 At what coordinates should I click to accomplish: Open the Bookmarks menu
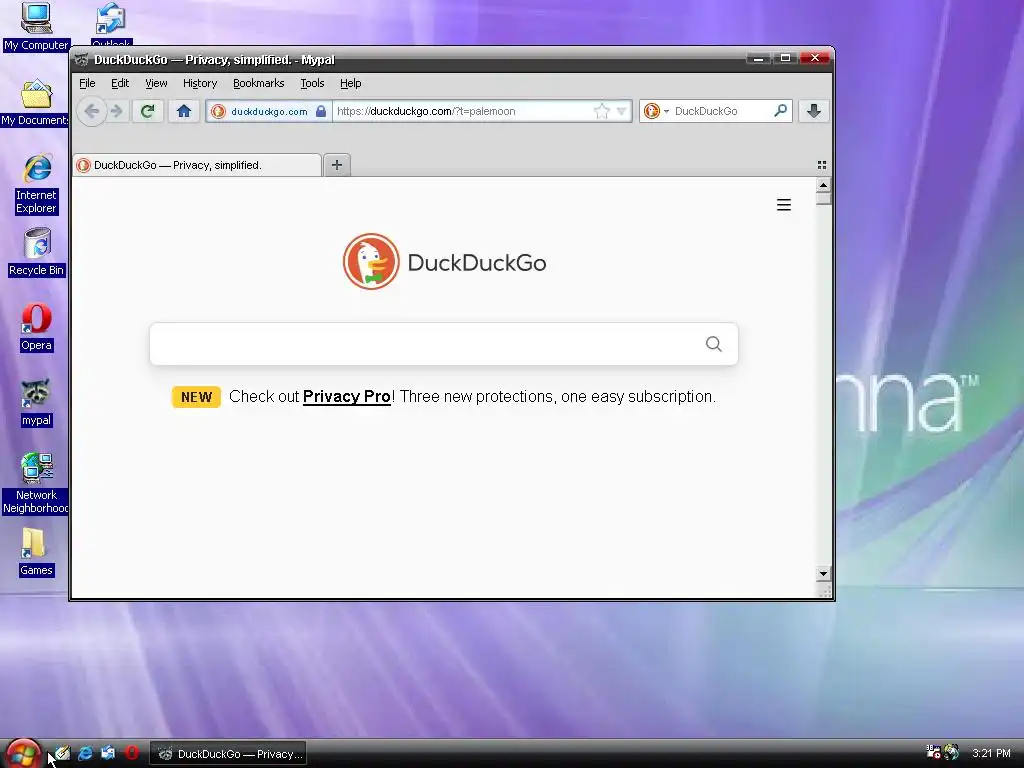pos(259,83)
